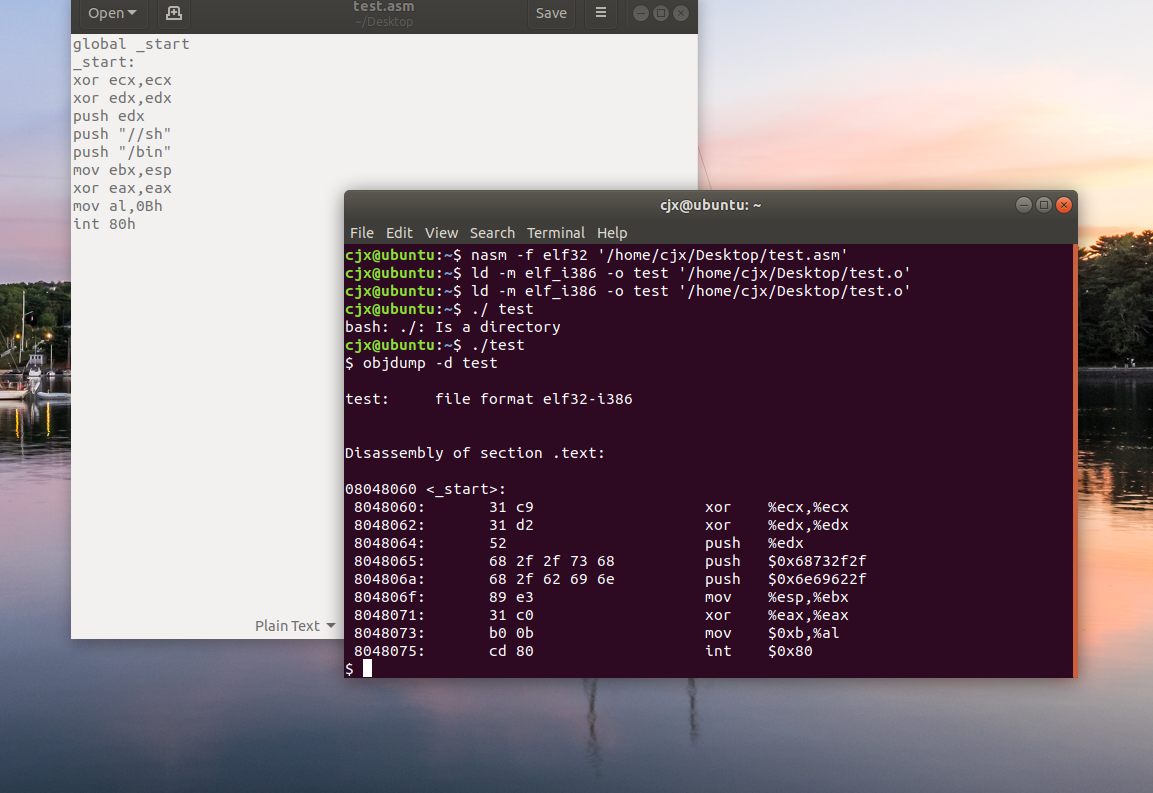
Task: Close the gedit text editor window
Action: (681, 13)
